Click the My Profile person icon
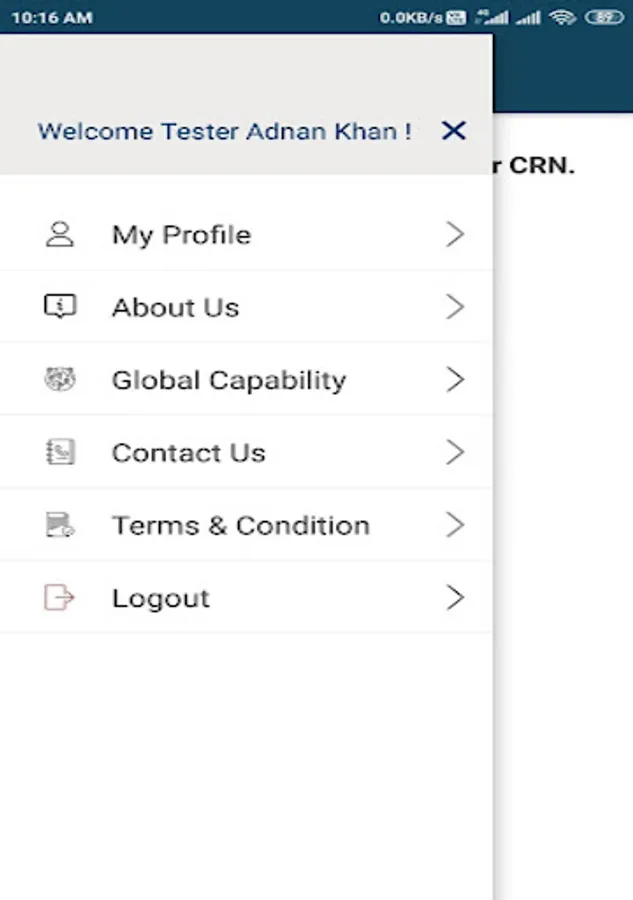Screen dimensions: 633x900 coord(60,235)
